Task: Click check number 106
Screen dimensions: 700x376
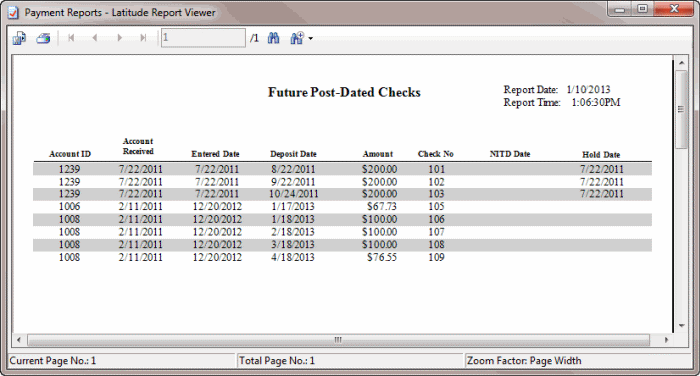Action: pos(437,219)
